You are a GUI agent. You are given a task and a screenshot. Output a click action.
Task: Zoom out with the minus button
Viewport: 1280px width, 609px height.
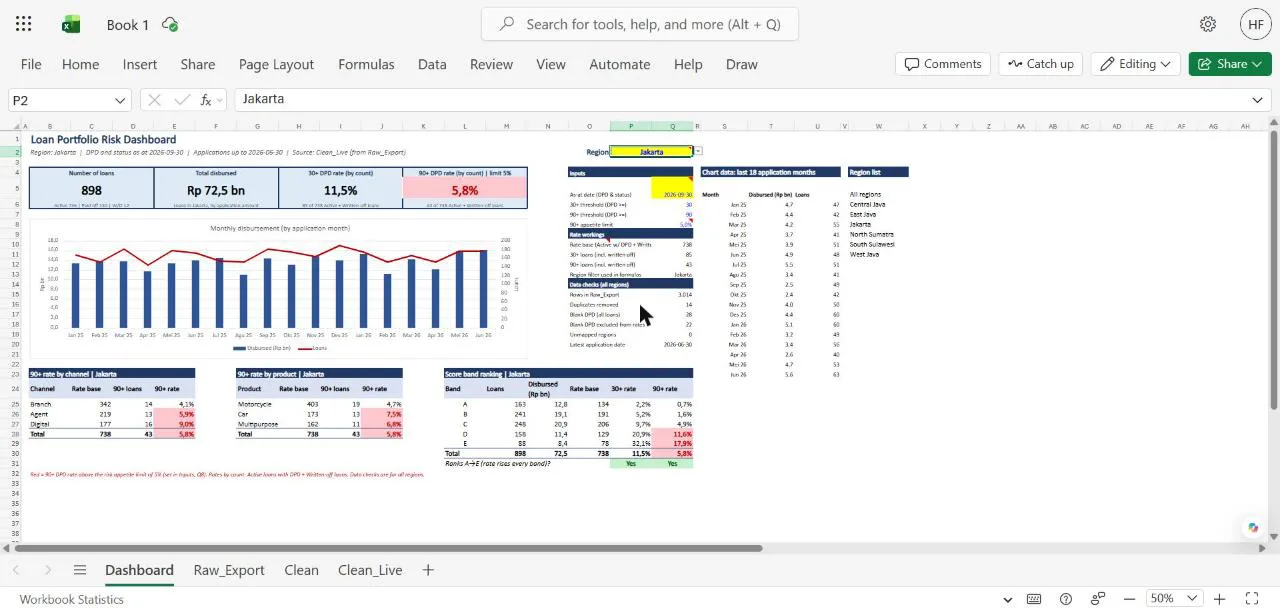[x=1129, y=599]
